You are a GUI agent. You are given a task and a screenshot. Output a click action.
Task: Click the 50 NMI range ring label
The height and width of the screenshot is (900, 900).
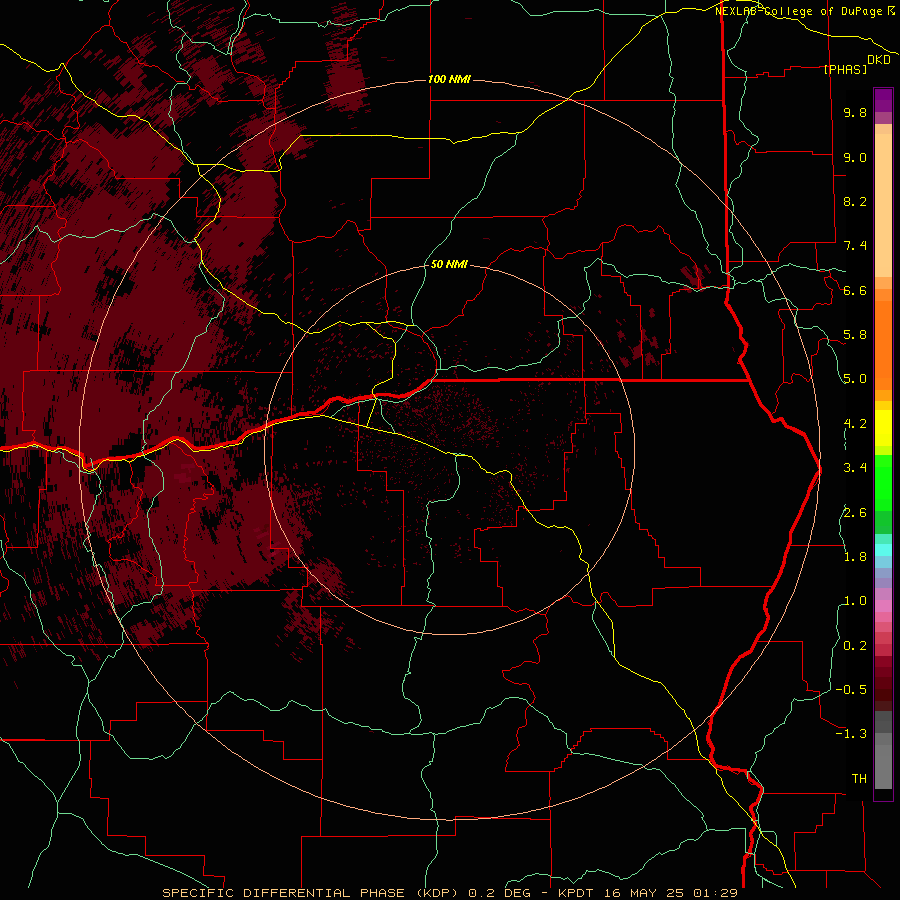449,264
